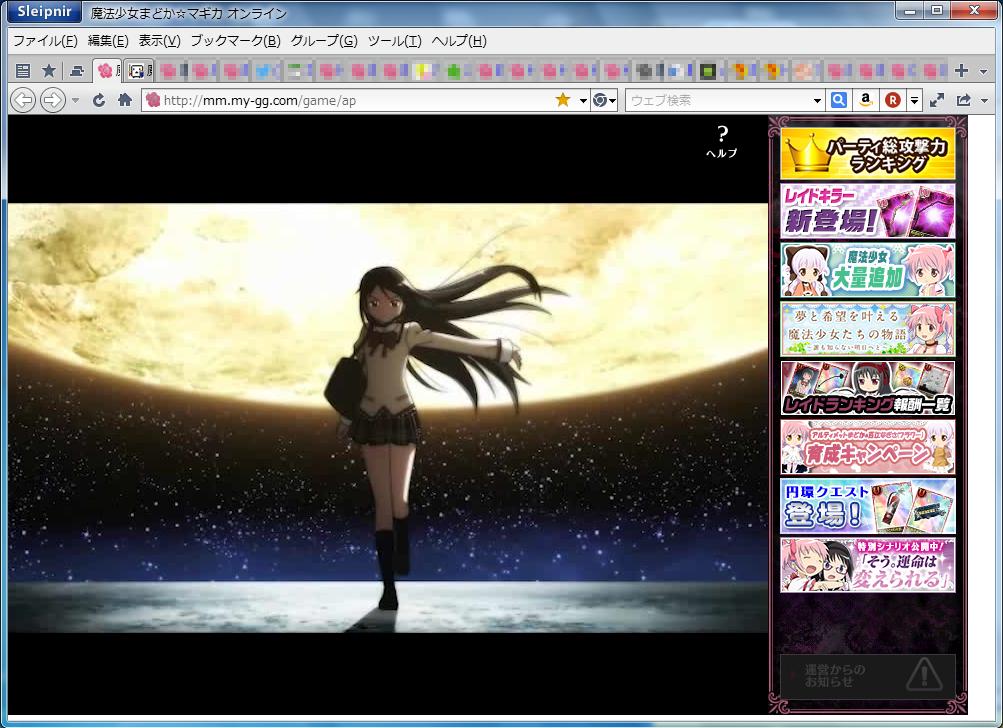Expand the web search history dropdown
Viewport: 1003px width, 728px height.
point(817,100)
